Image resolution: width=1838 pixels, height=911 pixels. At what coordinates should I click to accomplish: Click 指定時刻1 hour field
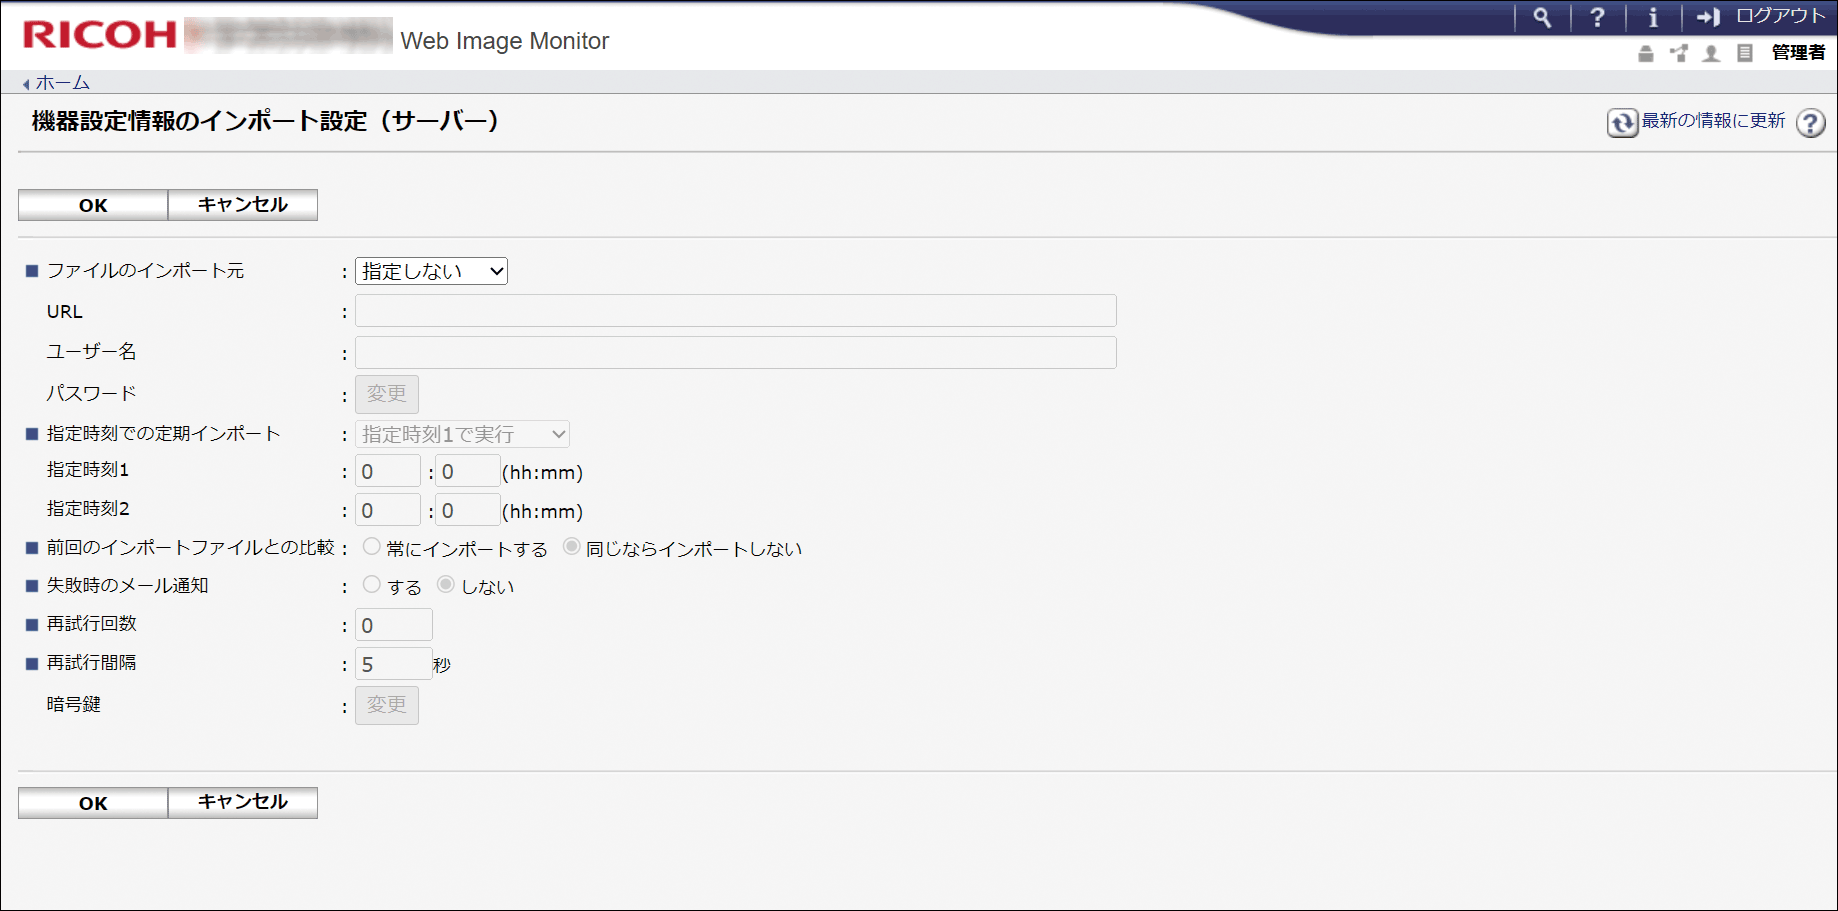click(x=388, y=471)
